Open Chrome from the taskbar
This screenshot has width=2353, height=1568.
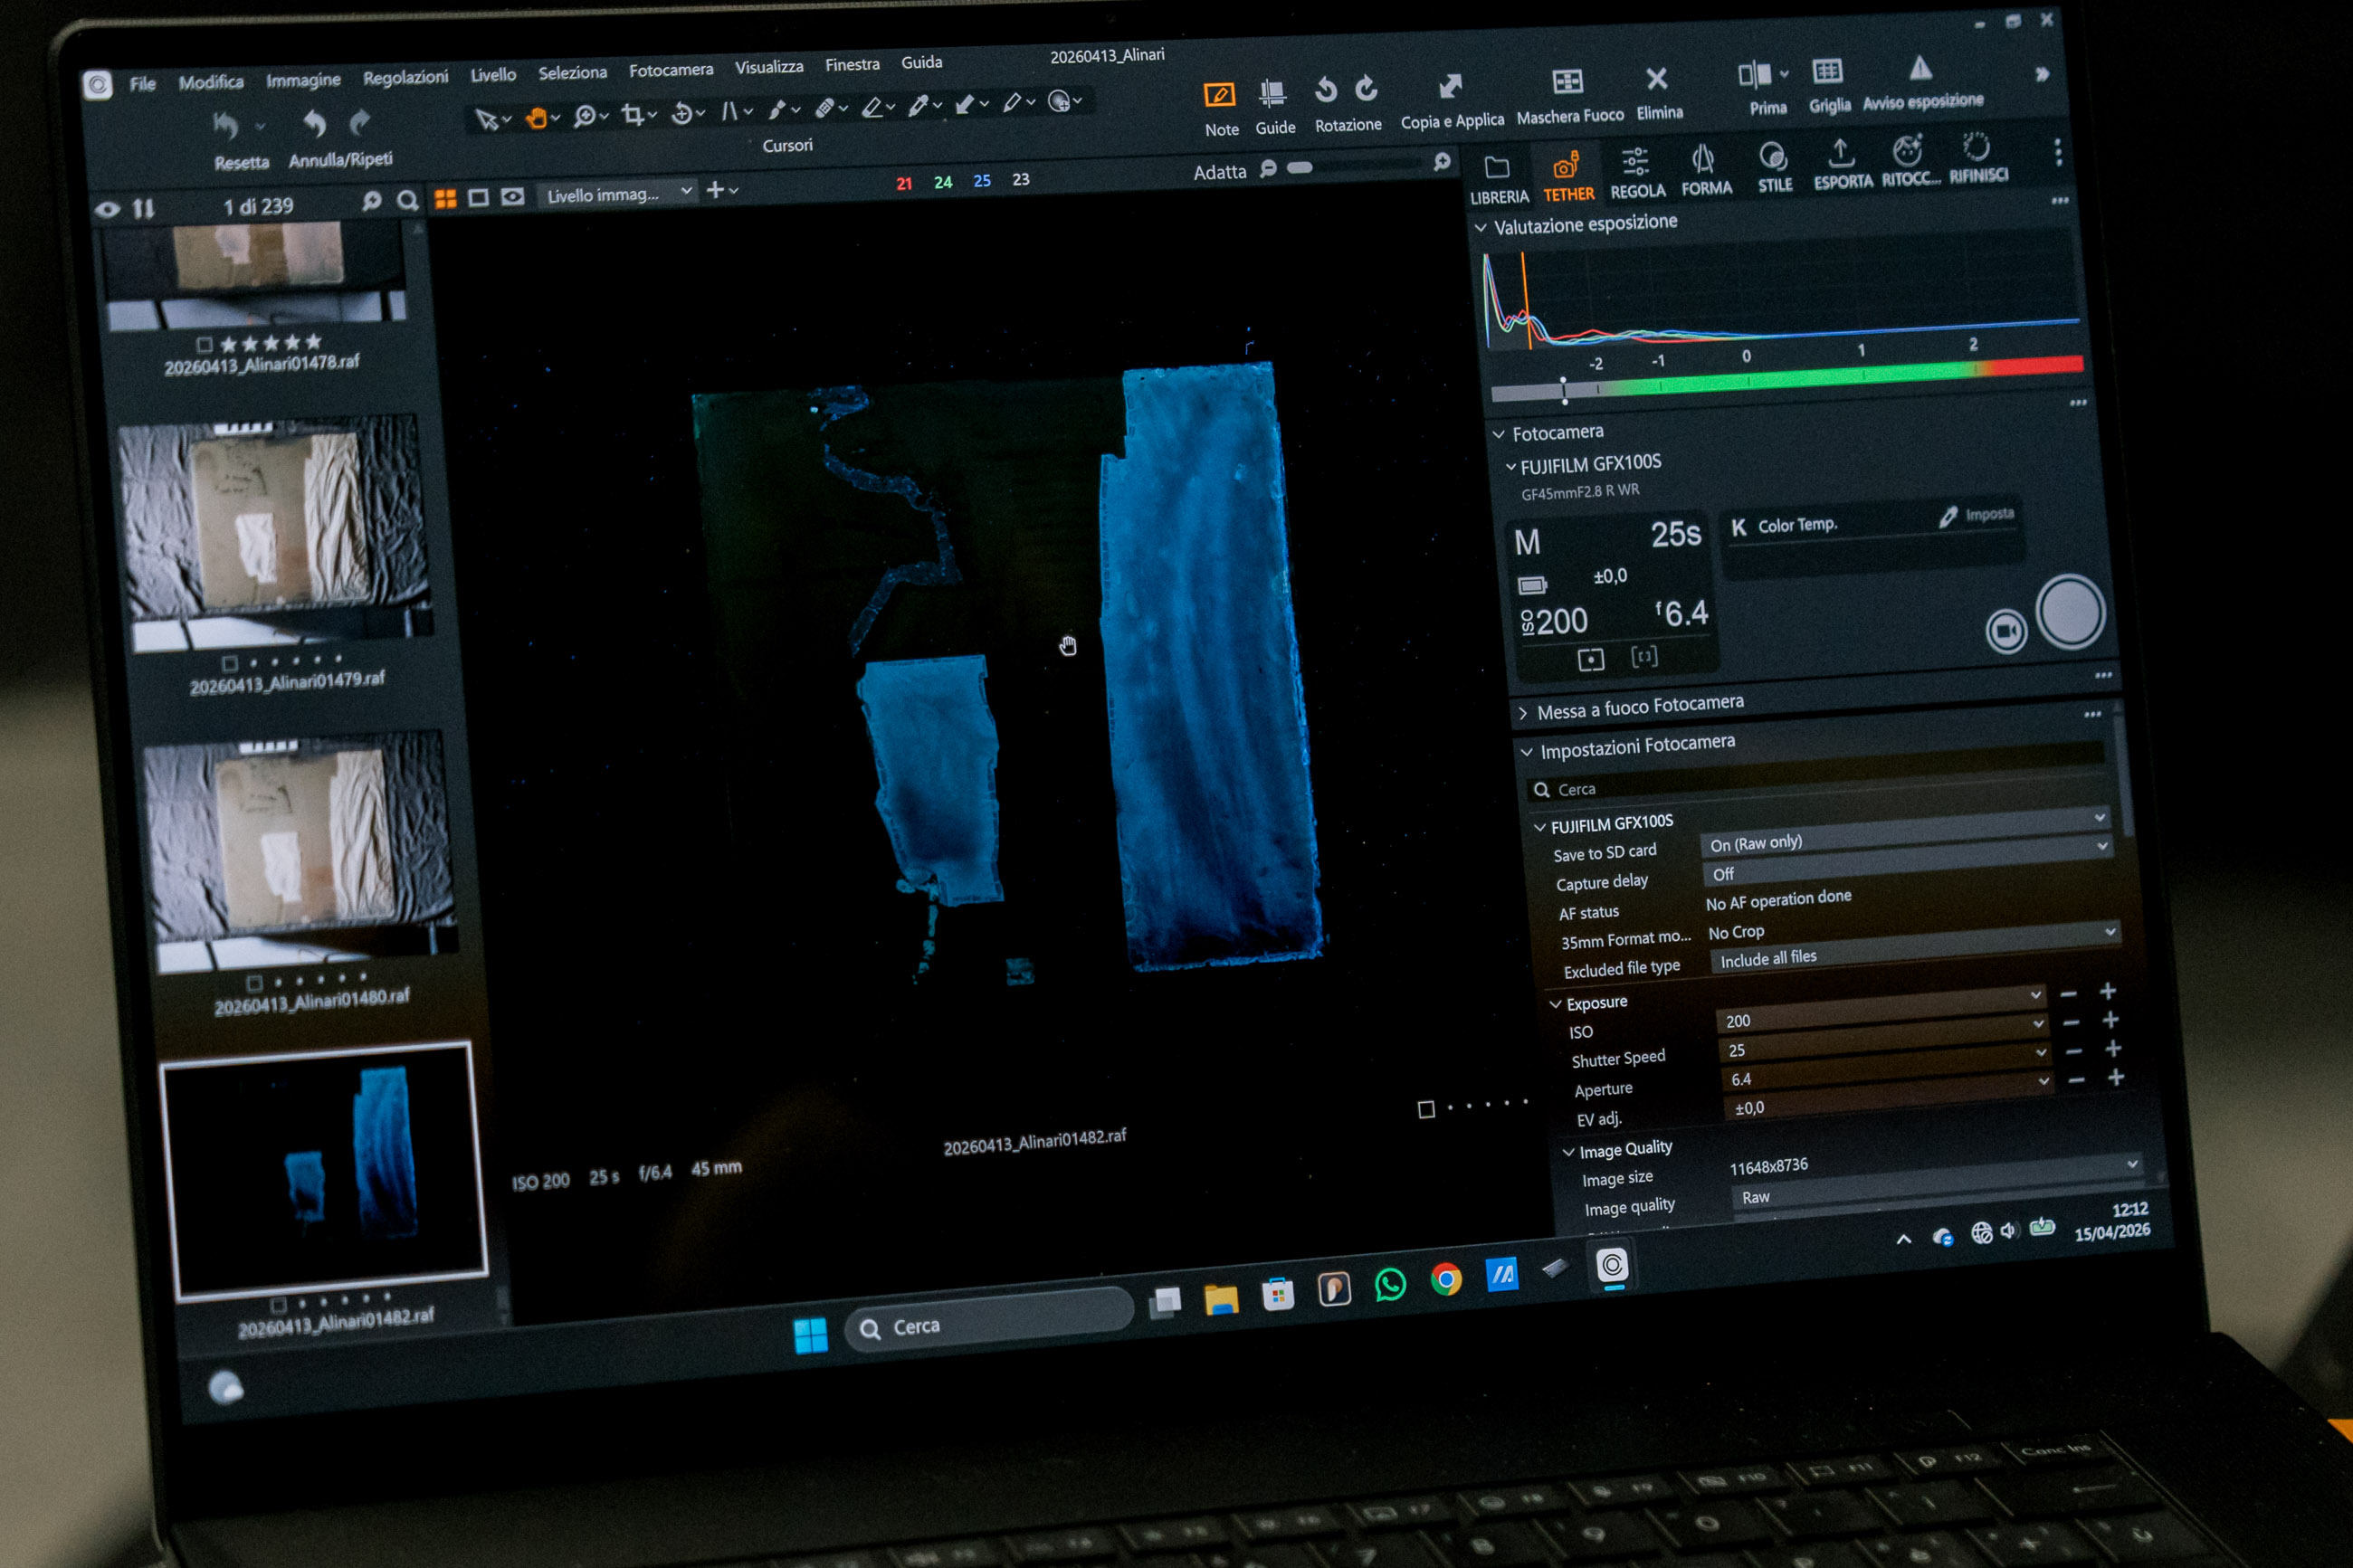coord(1445,1279)
